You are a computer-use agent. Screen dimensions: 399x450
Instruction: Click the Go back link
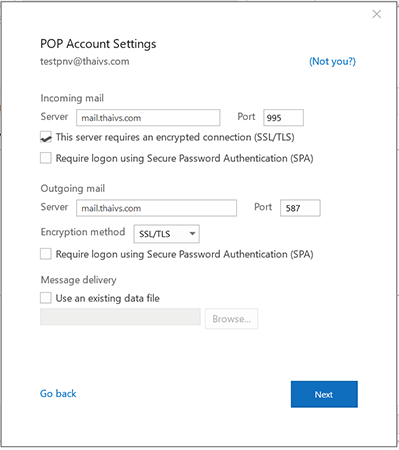(x=58, y=394)
